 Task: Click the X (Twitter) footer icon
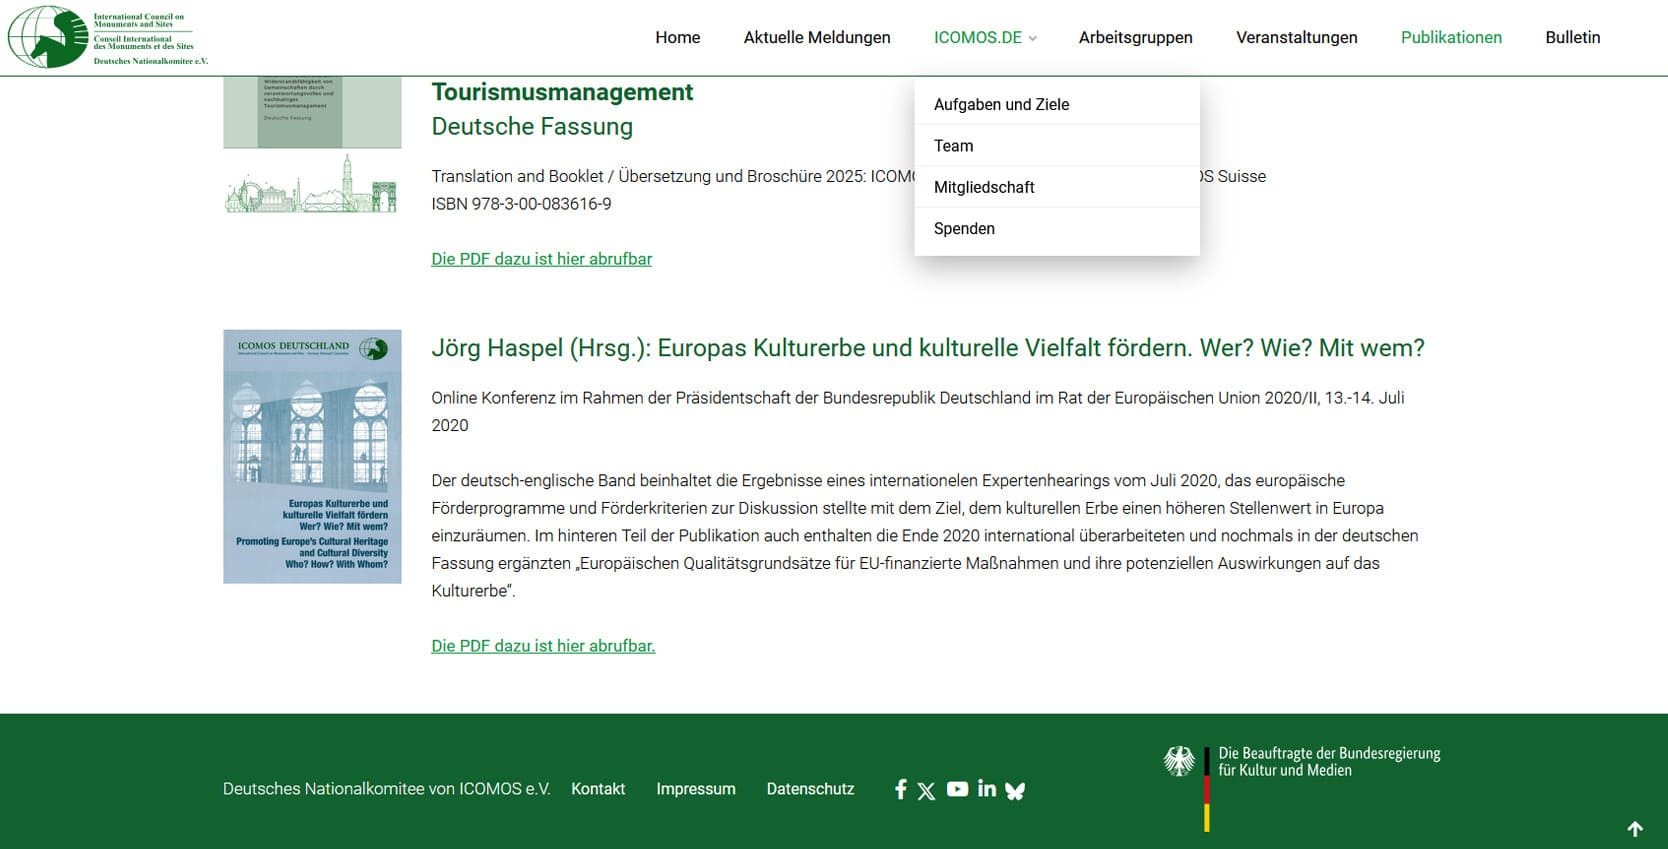coord(927,790)
